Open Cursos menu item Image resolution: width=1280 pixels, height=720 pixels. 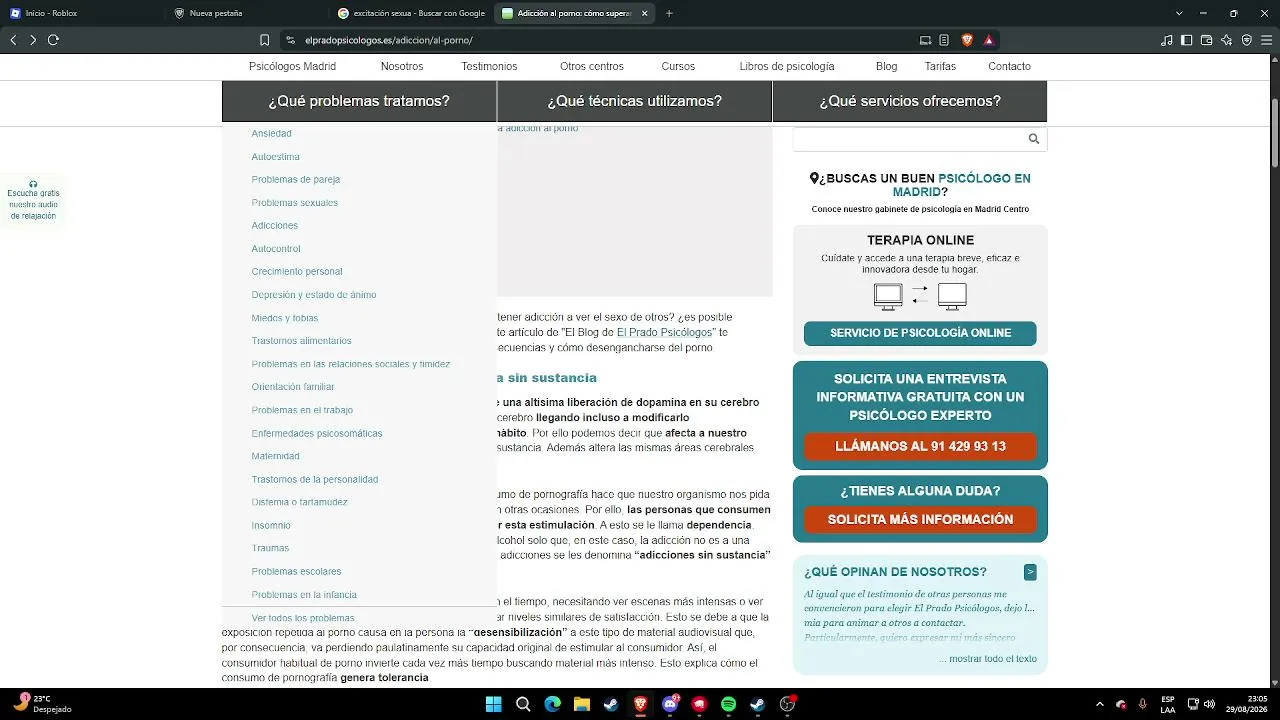pyautogui.click(x=678, y=66)
